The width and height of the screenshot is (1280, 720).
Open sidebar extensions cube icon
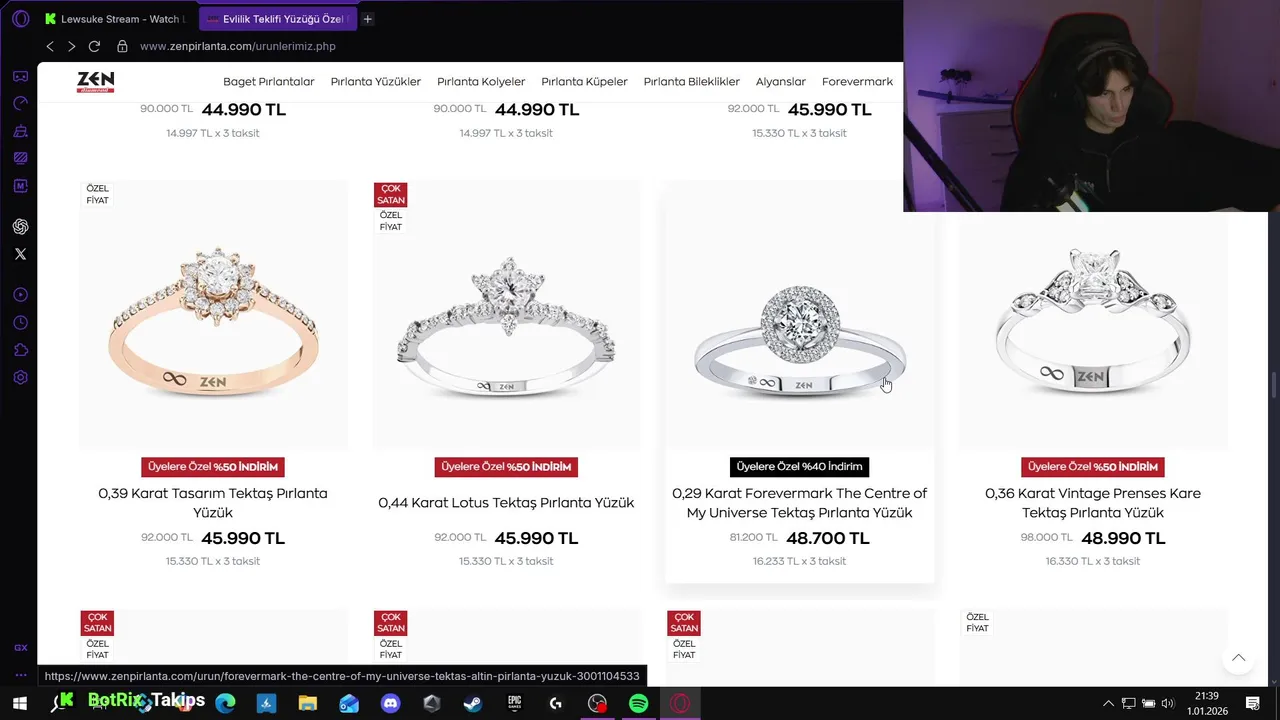point(20,350)
